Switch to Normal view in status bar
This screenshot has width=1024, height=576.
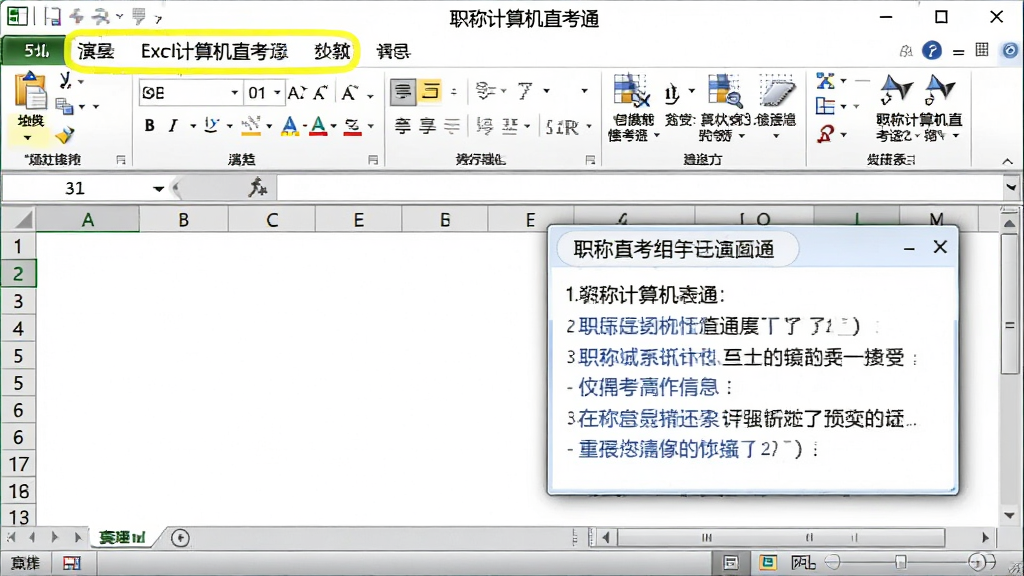tap(731, 562)
